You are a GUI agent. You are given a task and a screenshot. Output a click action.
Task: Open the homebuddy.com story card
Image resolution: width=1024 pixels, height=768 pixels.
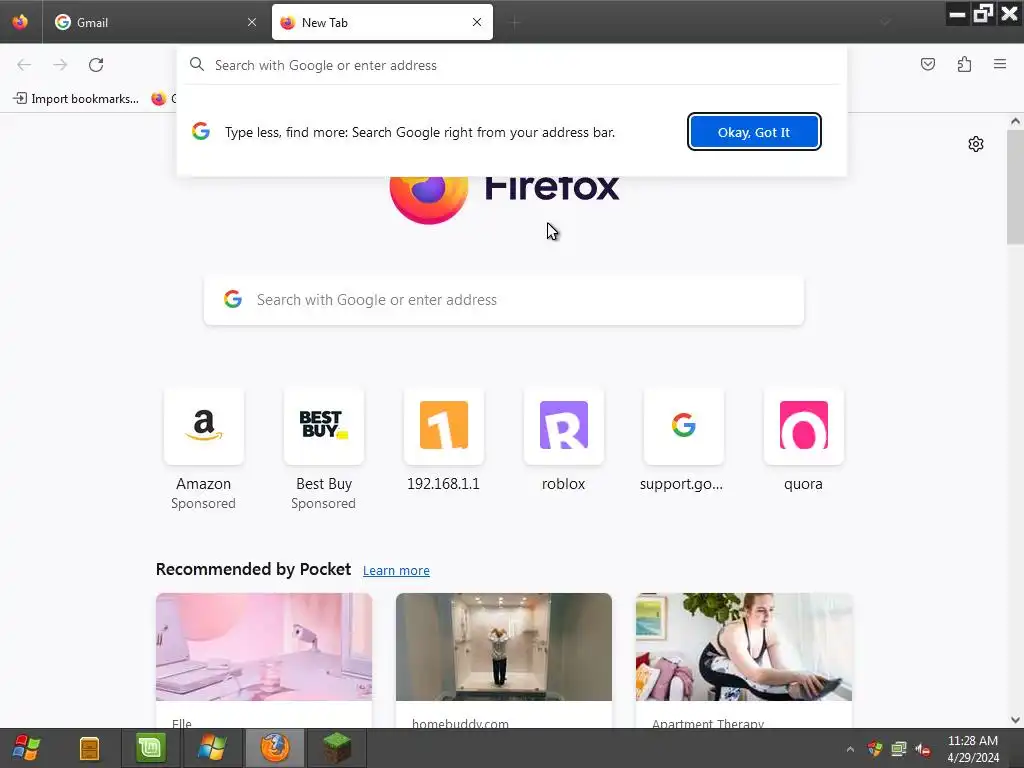pyautogui.click(x=504, y=660)
